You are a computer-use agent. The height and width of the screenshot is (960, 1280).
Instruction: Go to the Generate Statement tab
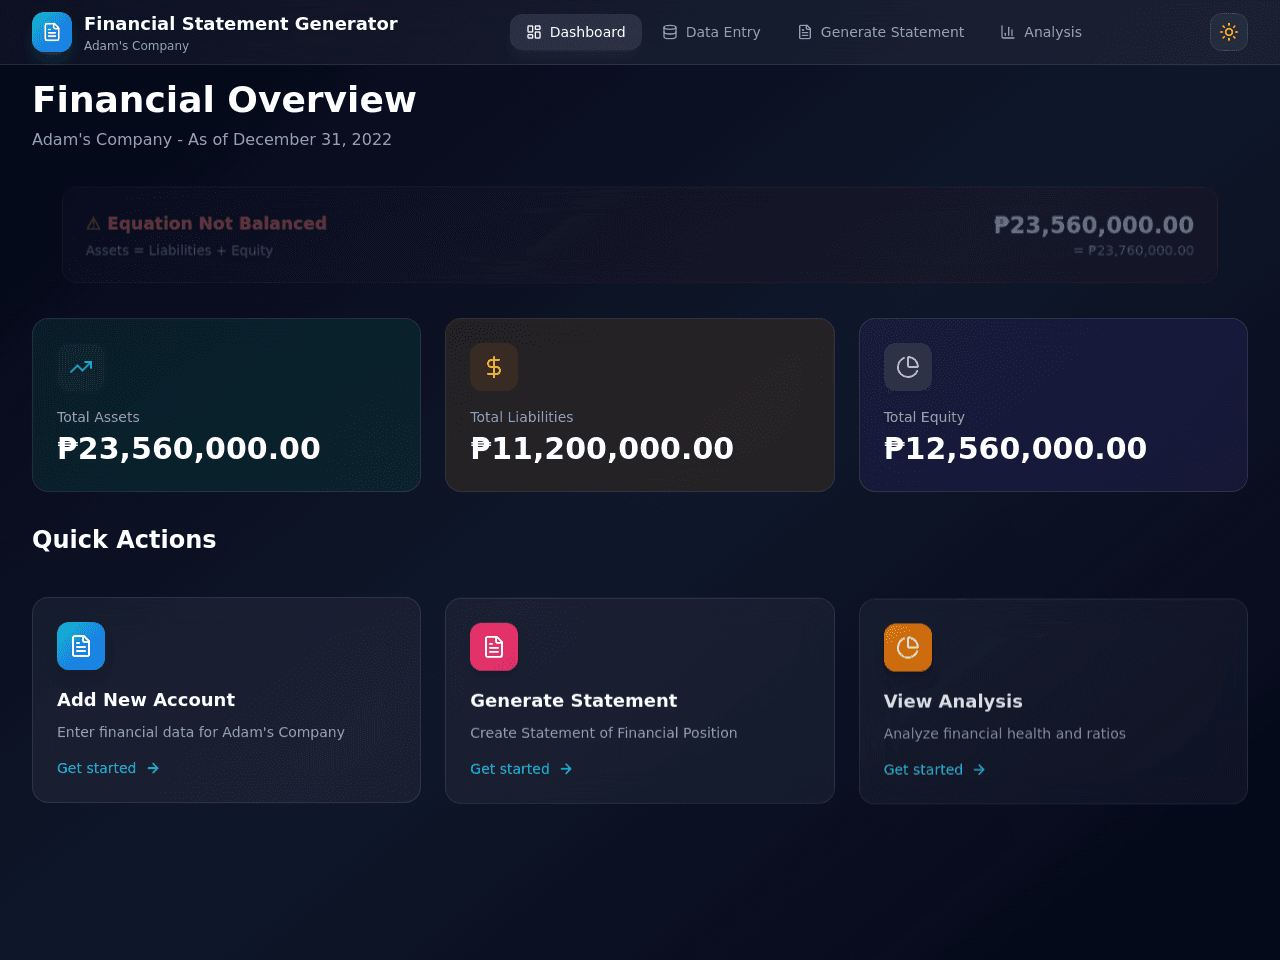click(x=881, y=32)
